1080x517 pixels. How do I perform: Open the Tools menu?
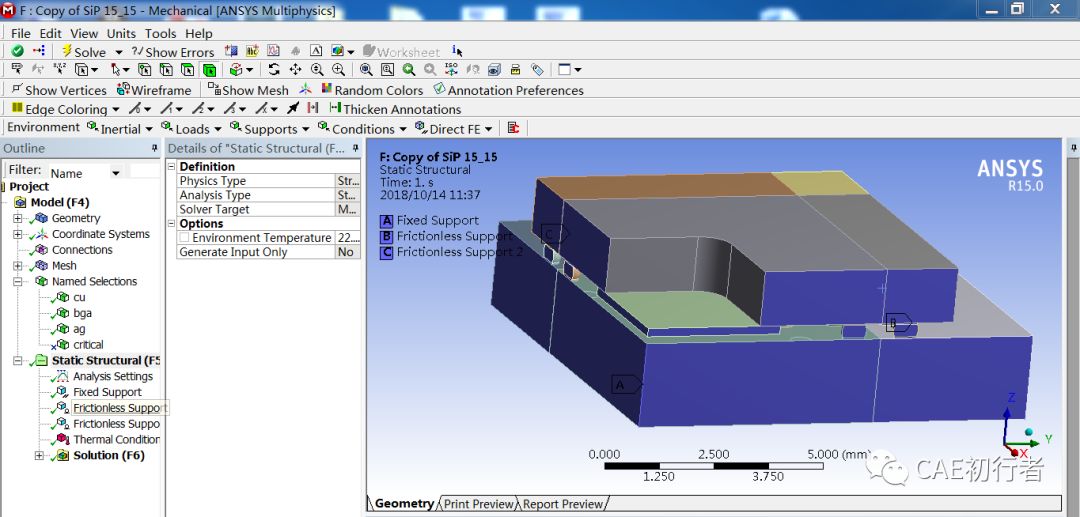pos(160,34)
